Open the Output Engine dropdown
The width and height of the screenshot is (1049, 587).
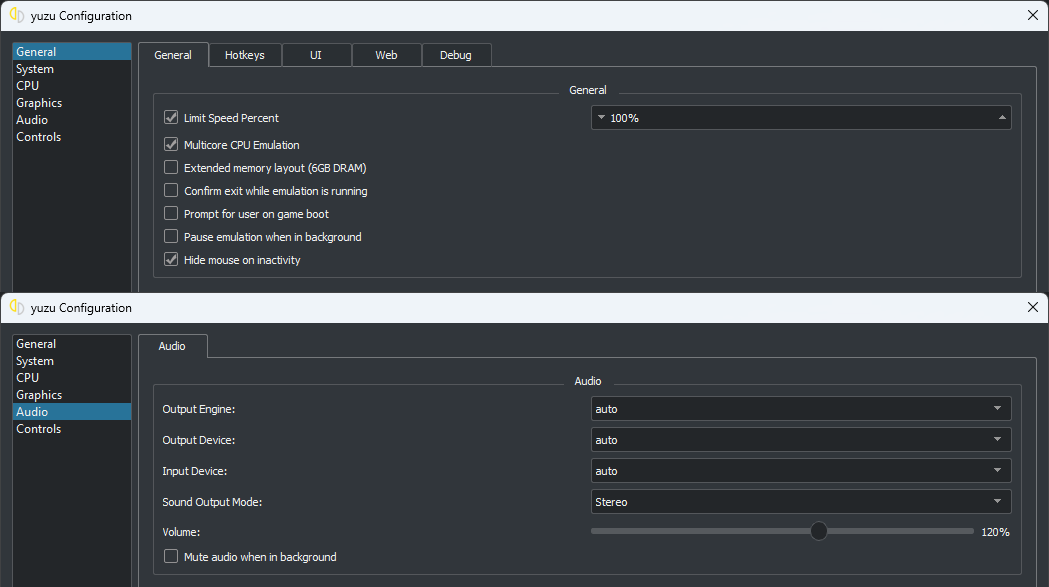(801, 409)
